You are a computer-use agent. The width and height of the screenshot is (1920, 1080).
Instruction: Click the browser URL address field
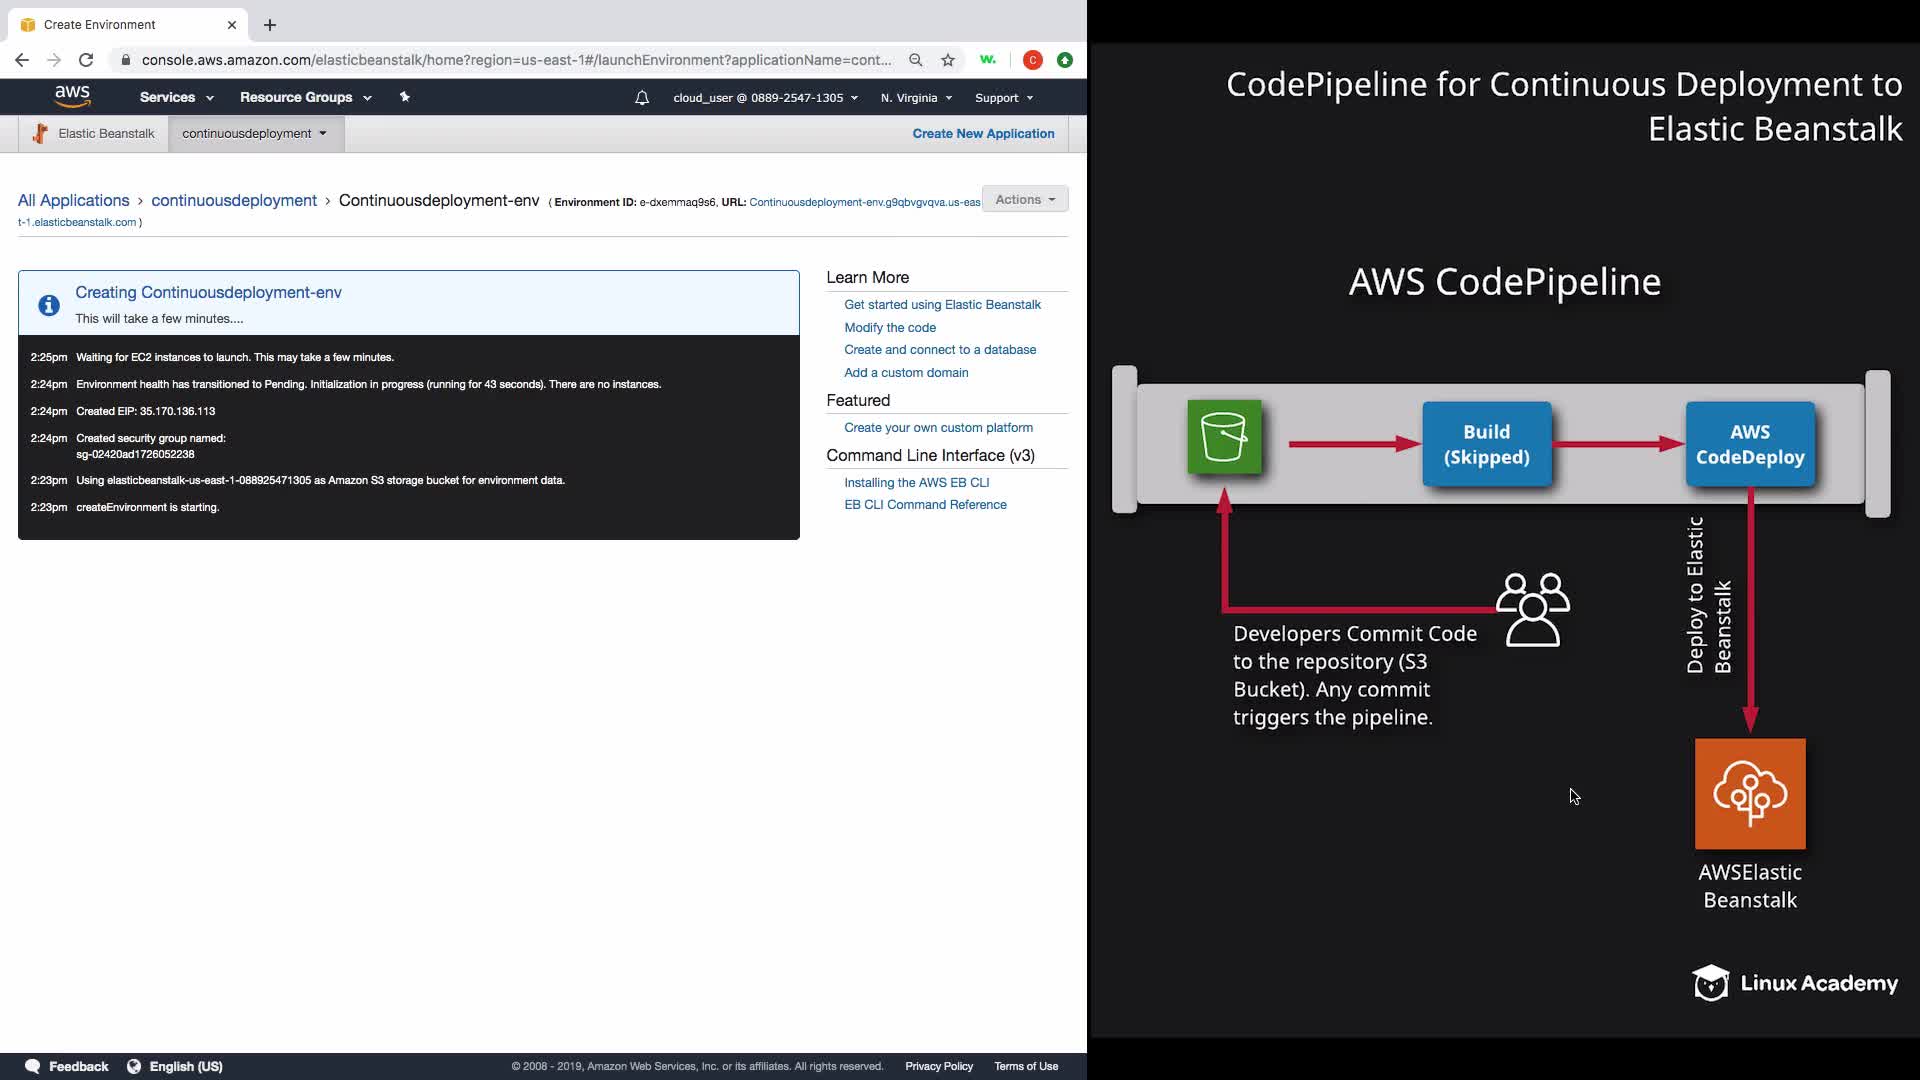515,60
